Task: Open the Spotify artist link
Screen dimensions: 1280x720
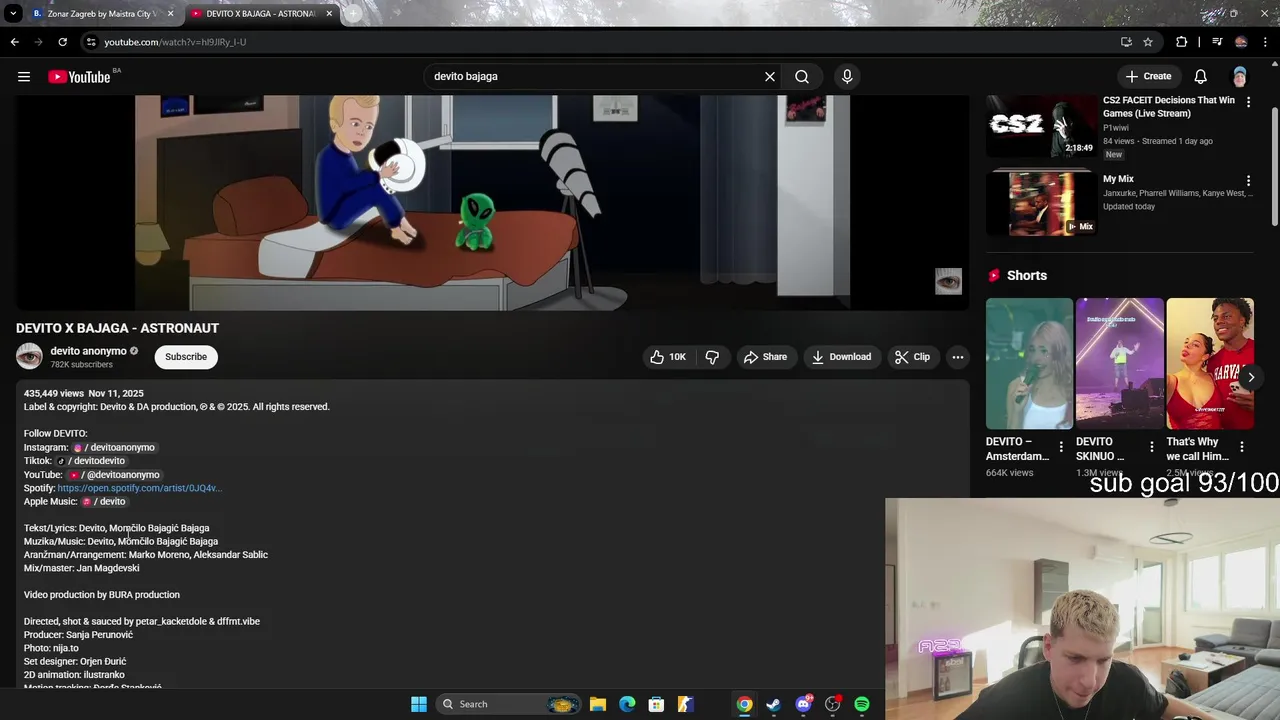Action: tap(139, 488)
